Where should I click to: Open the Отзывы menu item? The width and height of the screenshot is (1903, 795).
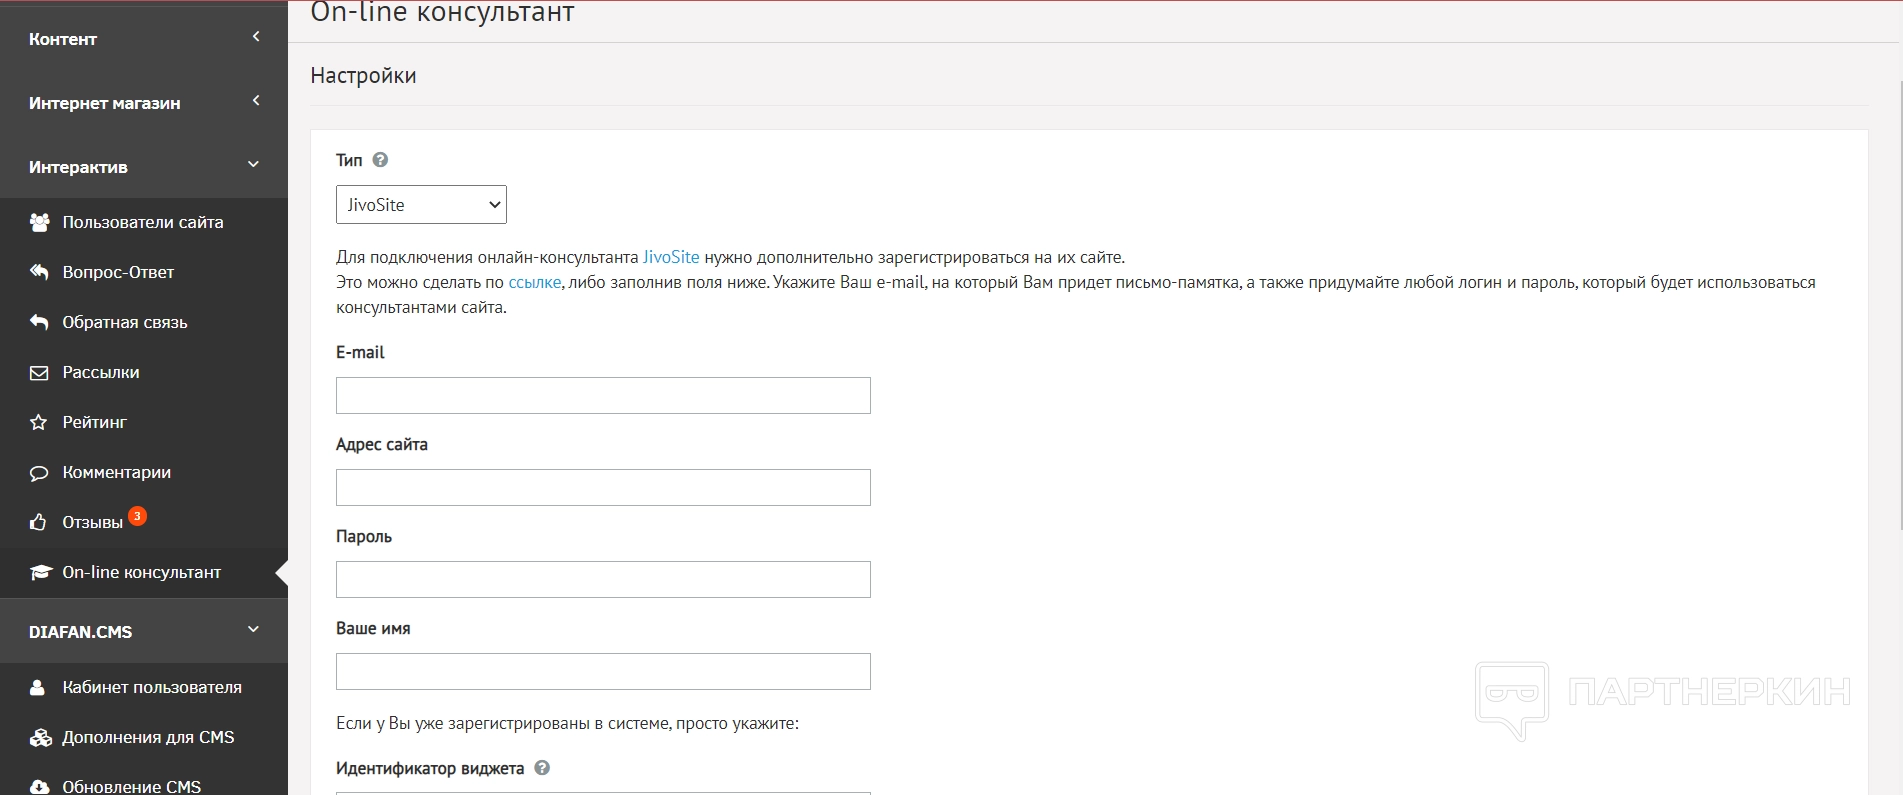[144, 522]
